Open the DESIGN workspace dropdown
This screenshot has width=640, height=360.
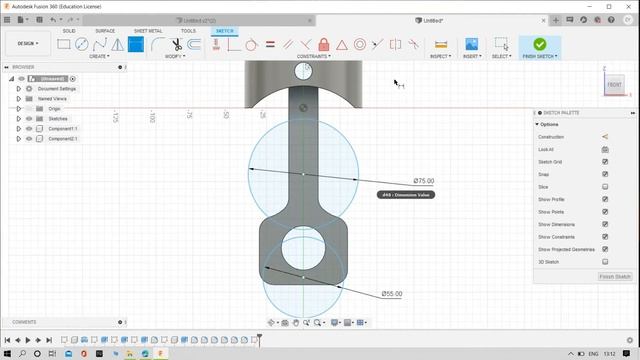(28, 43)
